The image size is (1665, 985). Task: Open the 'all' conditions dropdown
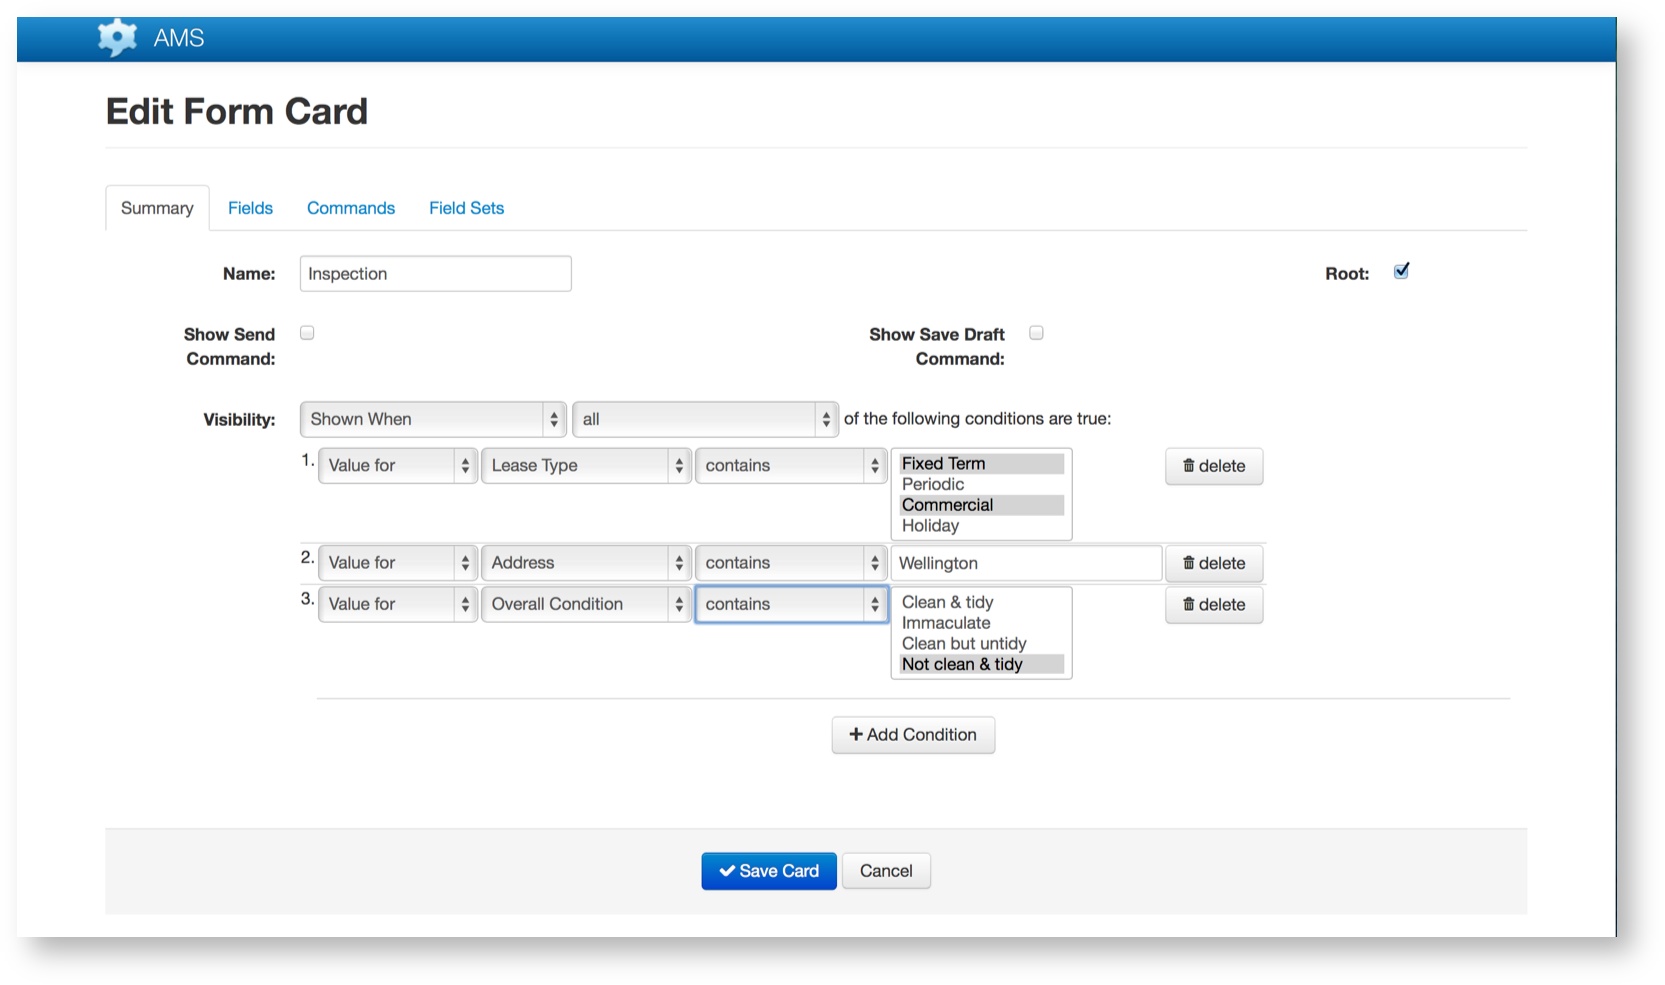pos(705,419)
